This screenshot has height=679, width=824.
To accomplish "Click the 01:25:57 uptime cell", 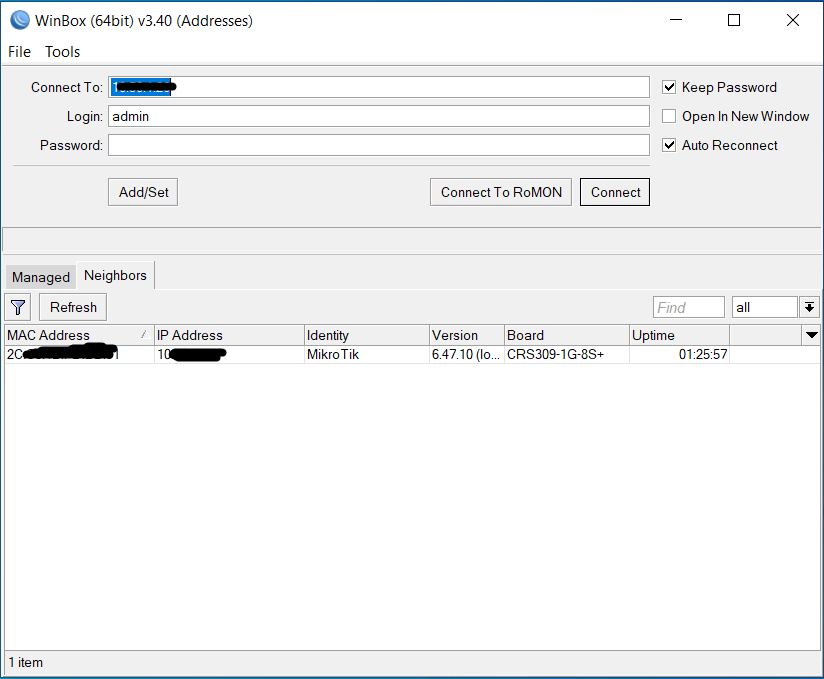I will click(679, 354).
